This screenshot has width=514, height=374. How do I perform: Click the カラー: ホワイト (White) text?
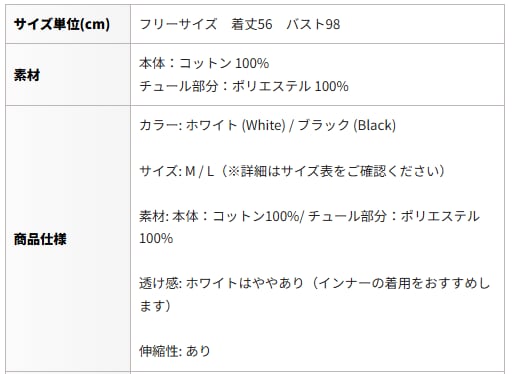[212, 126]
